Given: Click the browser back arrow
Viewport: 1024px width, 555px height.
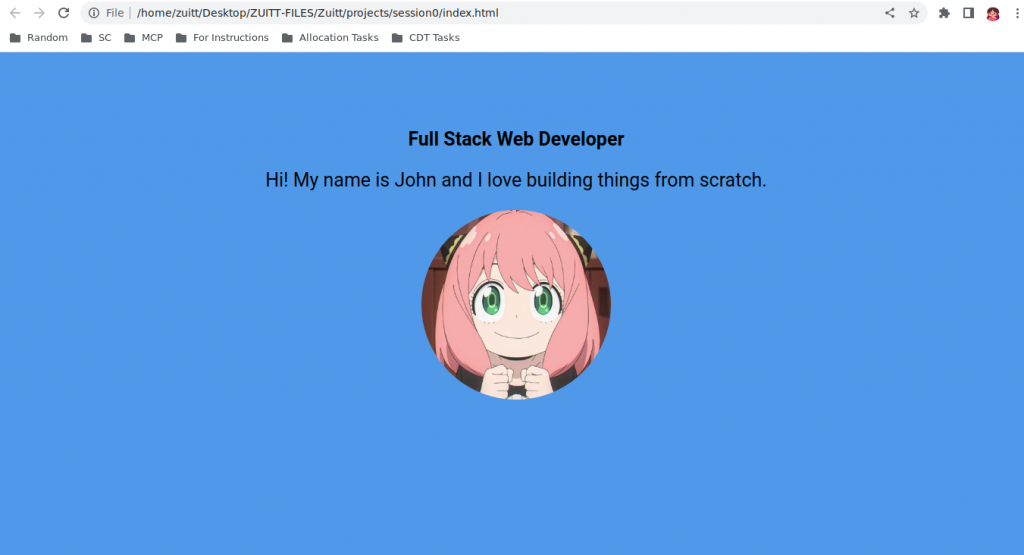Looking at the screenshot, I should tap(15, 13).
